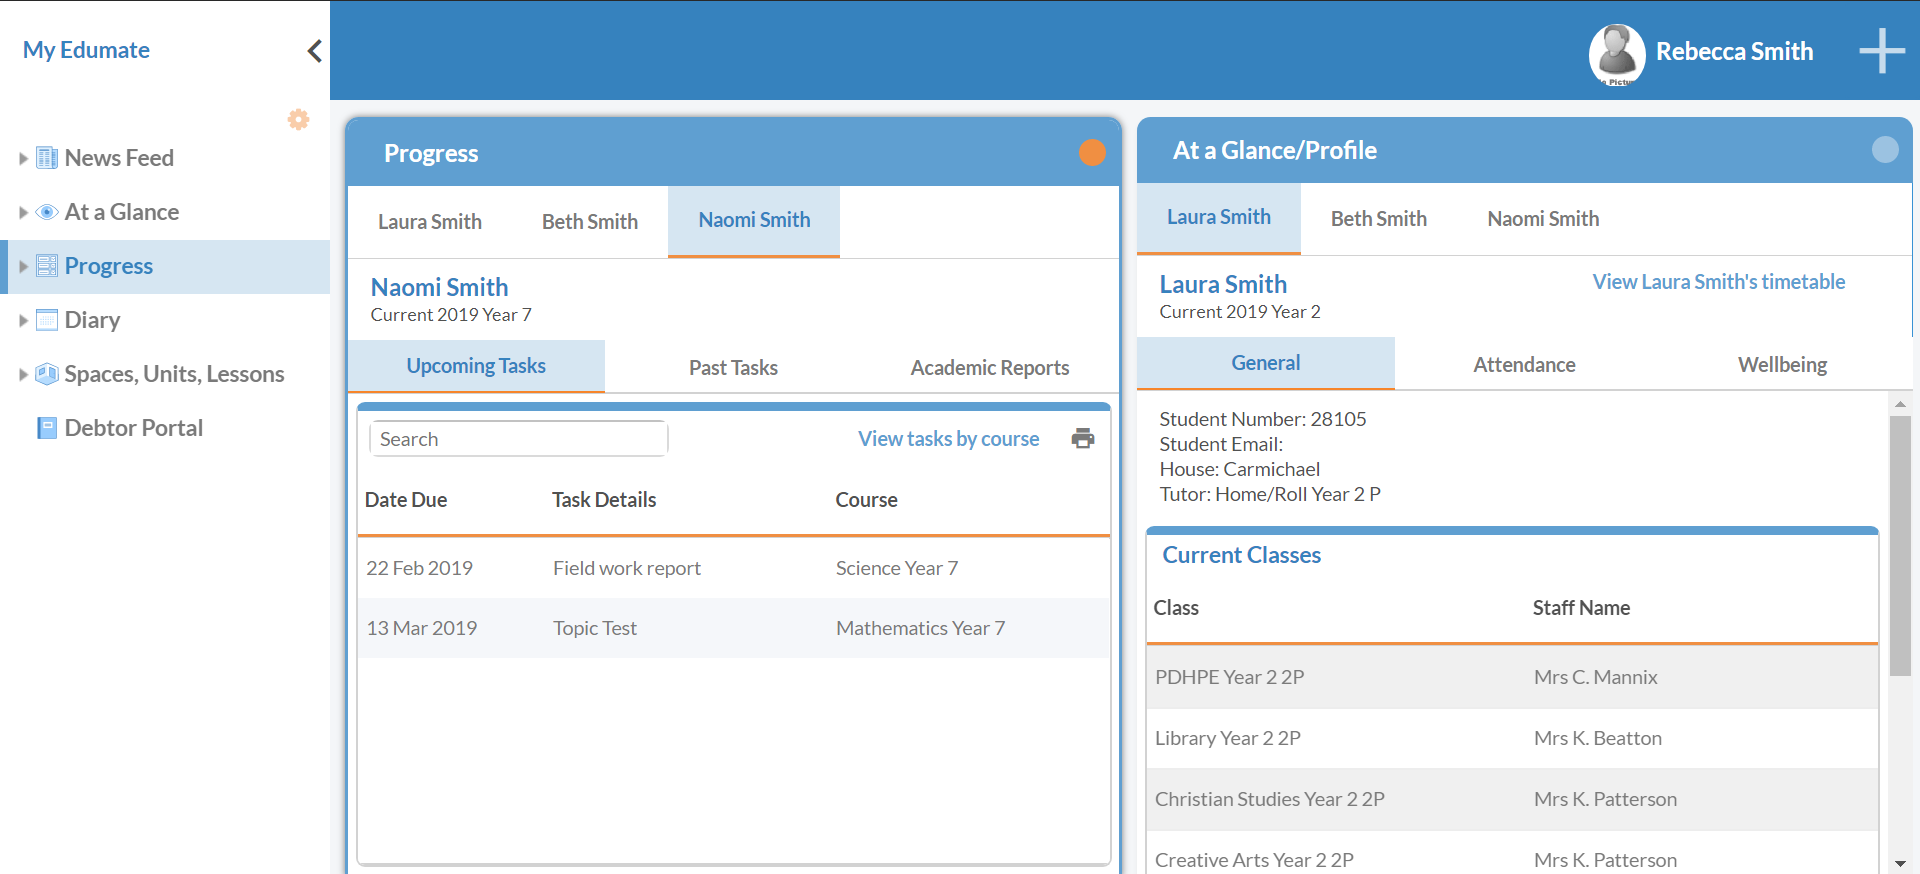The image size is (1920, 874).
Task: Click the News Feed sidebar icon
Action: click(47, 158)
